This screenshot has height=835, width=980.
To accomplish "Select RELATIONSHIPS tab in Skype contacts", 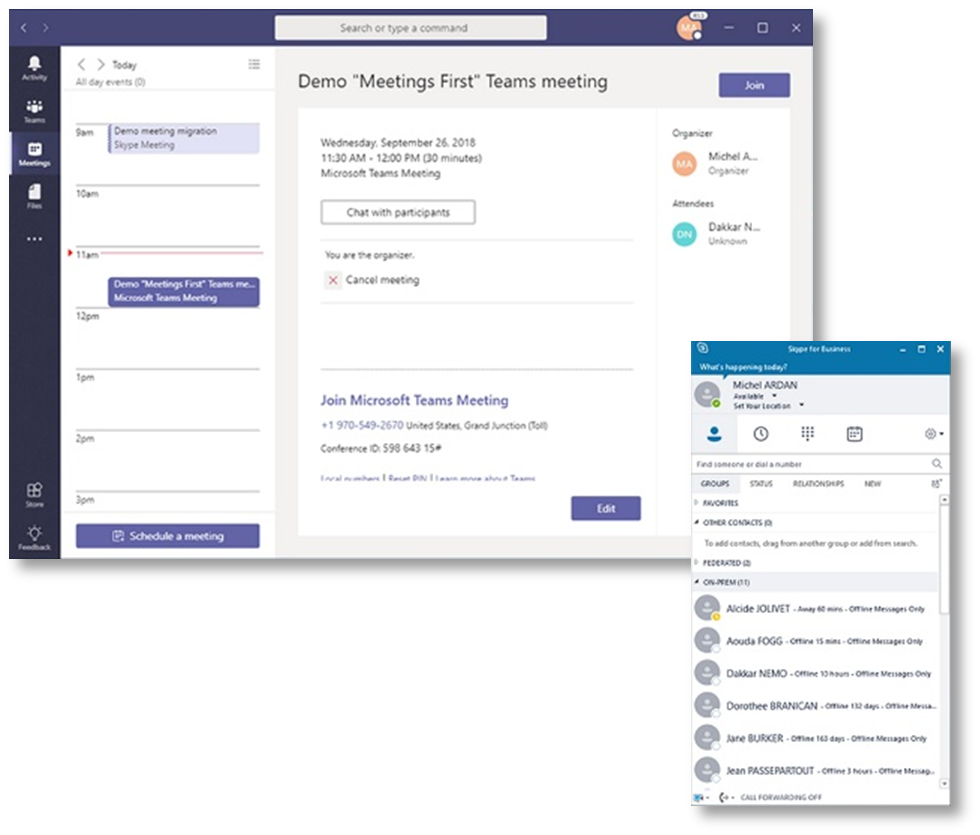I will 818,484.
